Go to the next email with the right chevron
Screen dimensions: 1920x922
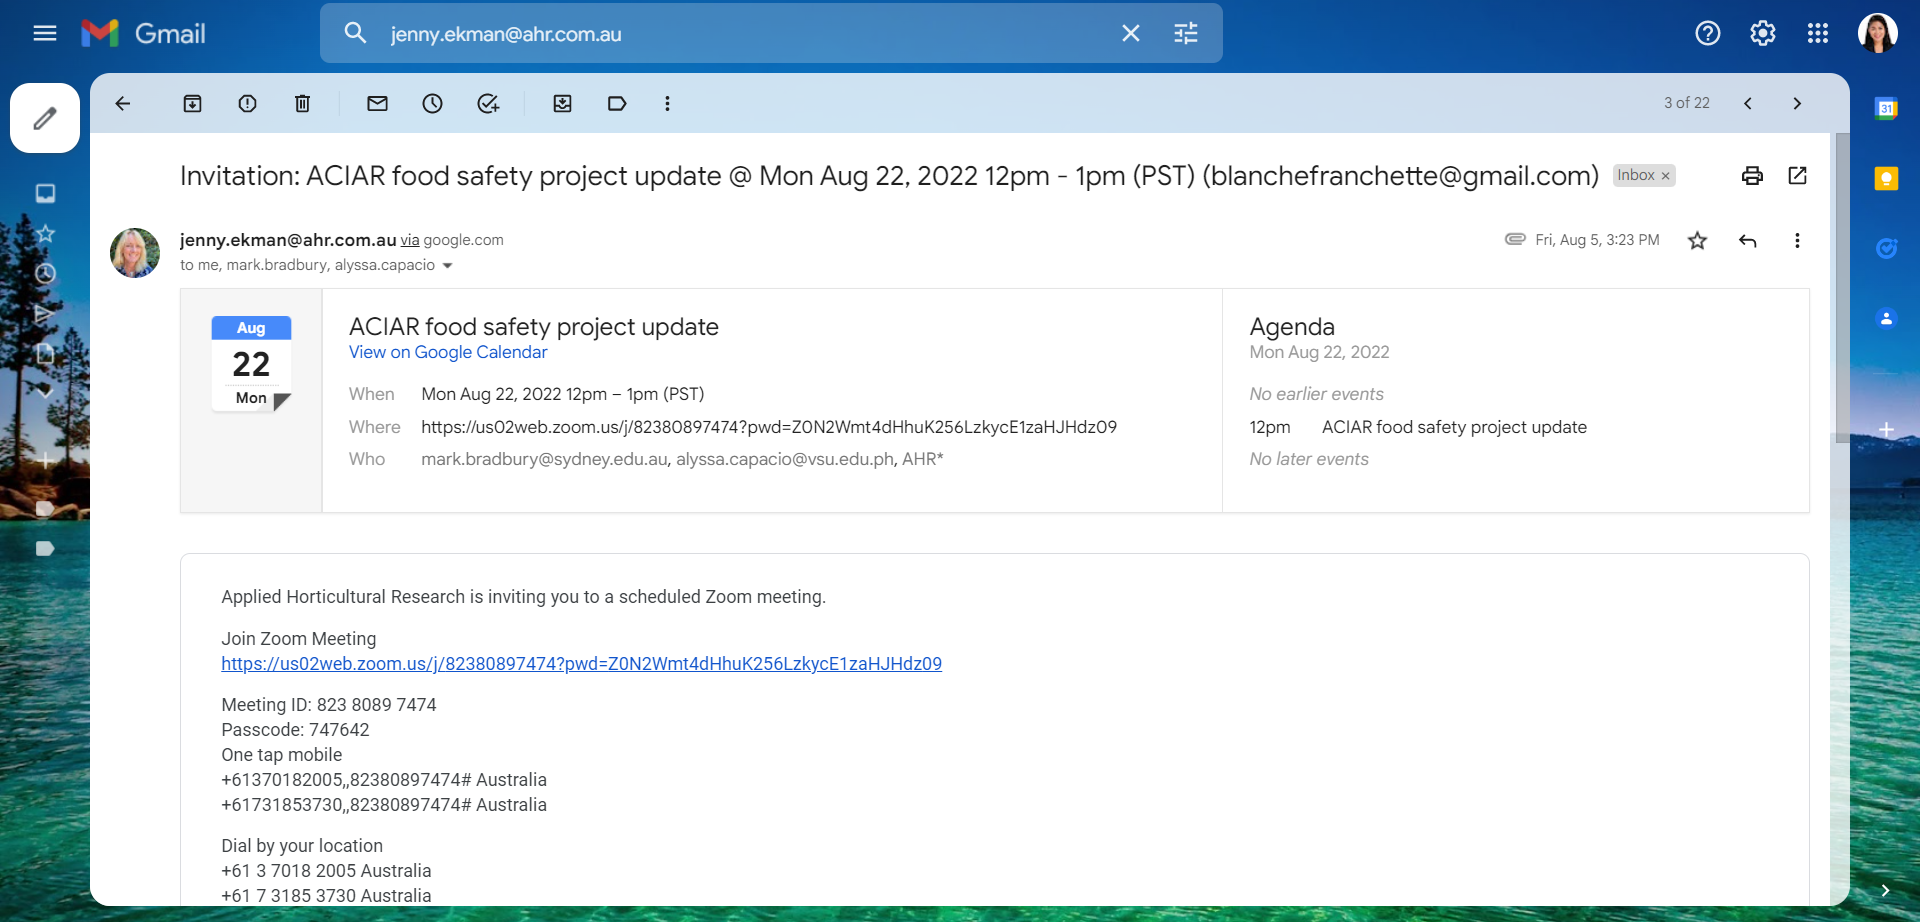(x=1797, y=103)
